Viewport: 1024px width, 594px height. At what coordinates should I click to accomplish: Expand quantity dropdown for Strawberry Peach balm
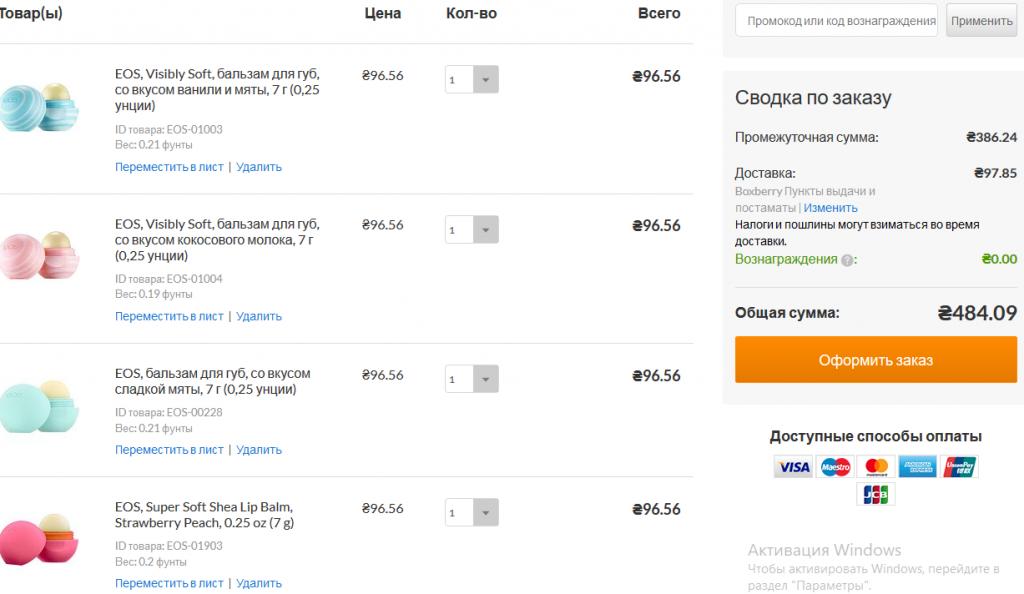[485, 512]
